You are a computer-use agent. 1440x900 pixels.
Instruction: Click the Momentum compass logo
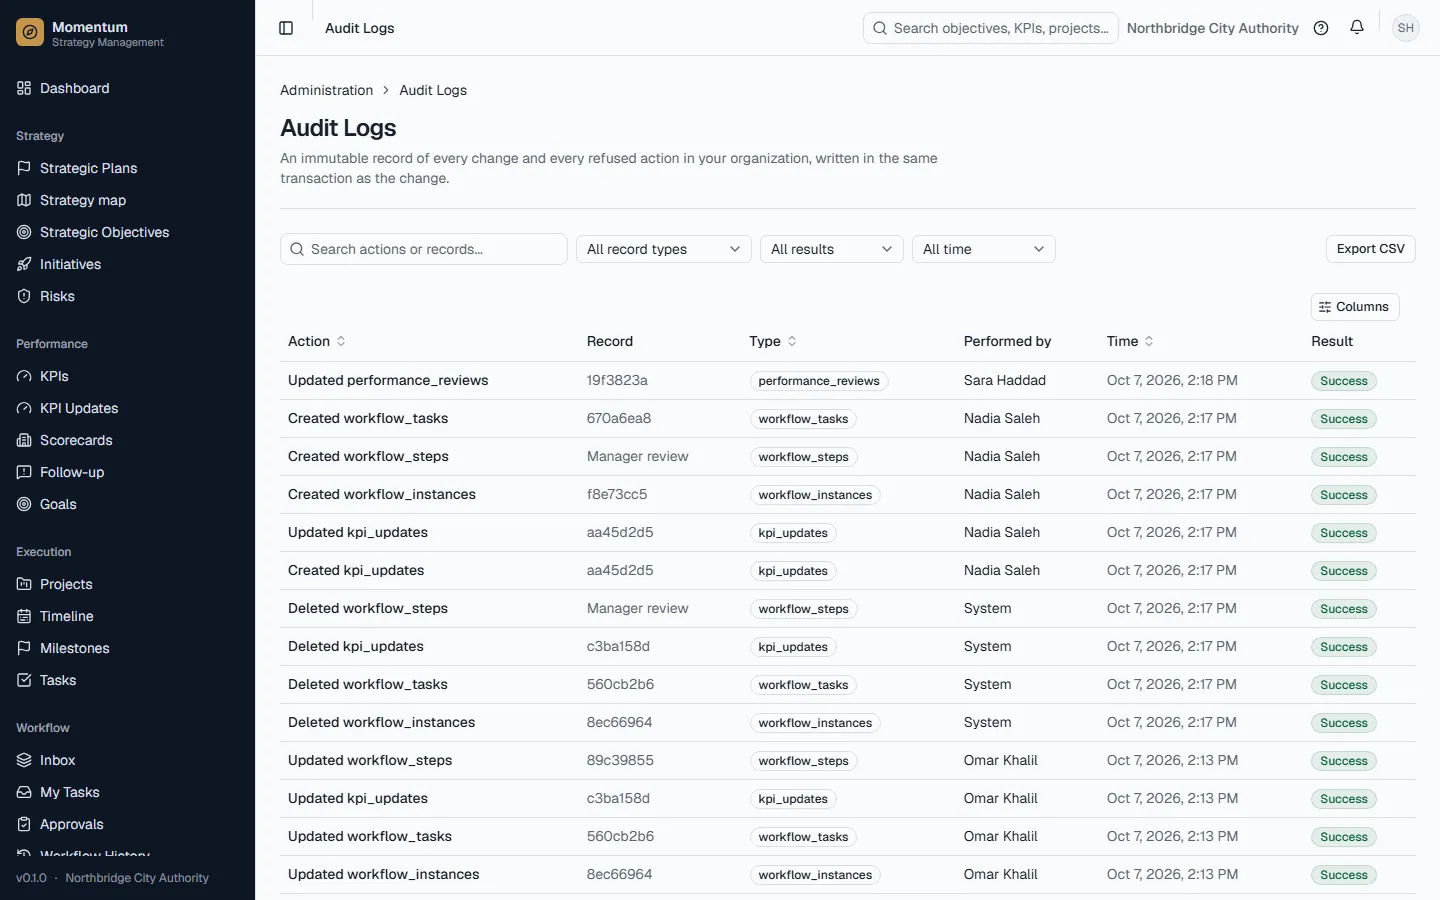coord(30,33)
